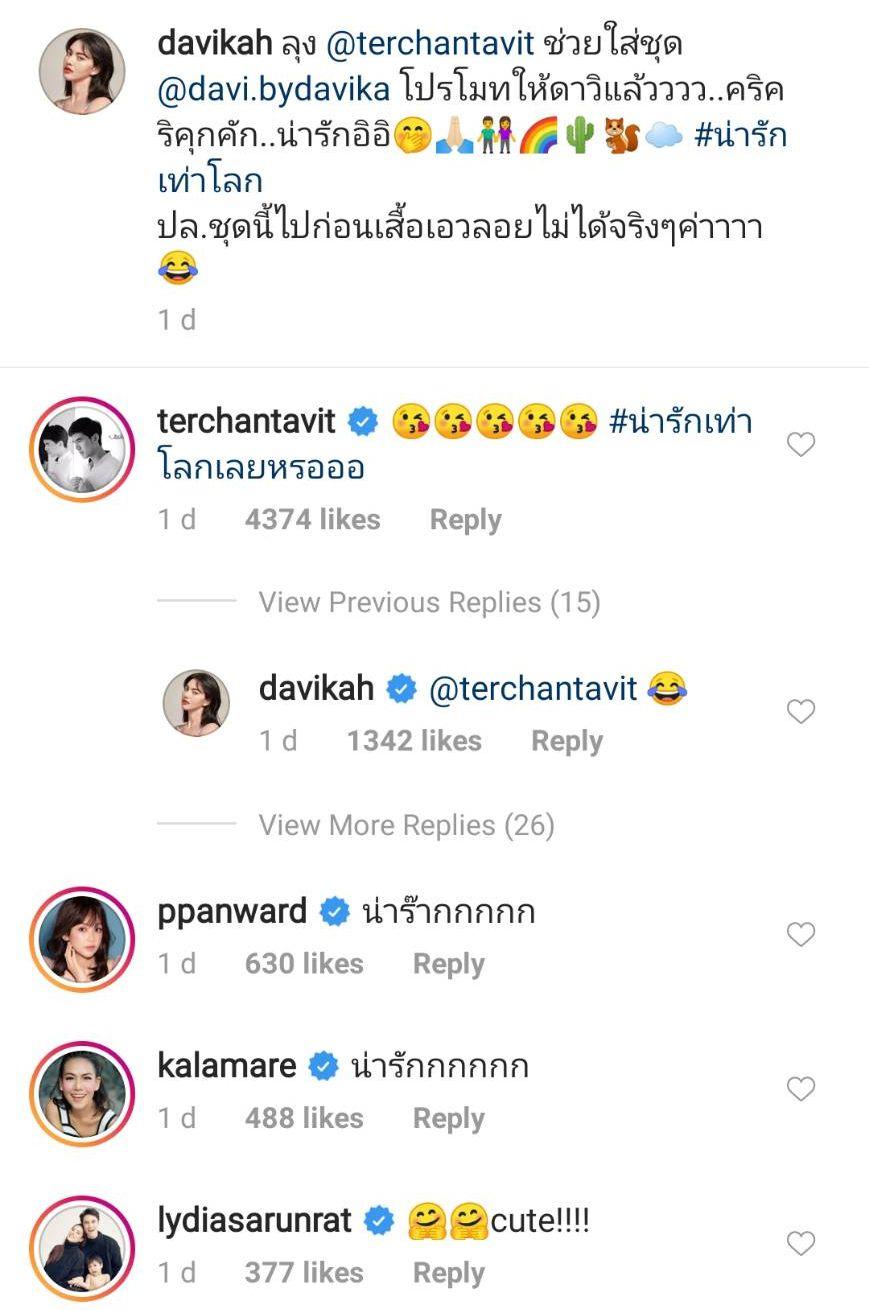This screenshot has width=869, height=1311.
Task: Tap heart icon on ppanward's comment
Action: (x=800, y=935)
